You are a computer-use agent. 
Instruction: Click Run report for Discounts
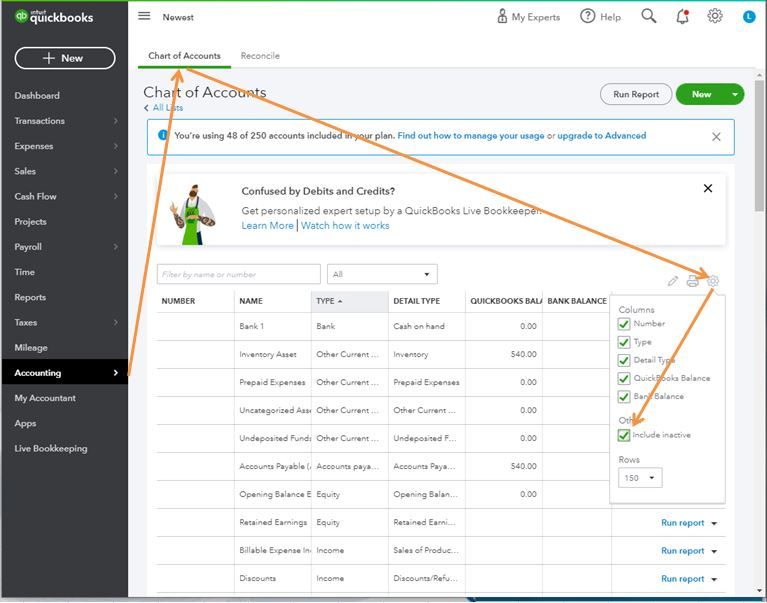(682, 579)
